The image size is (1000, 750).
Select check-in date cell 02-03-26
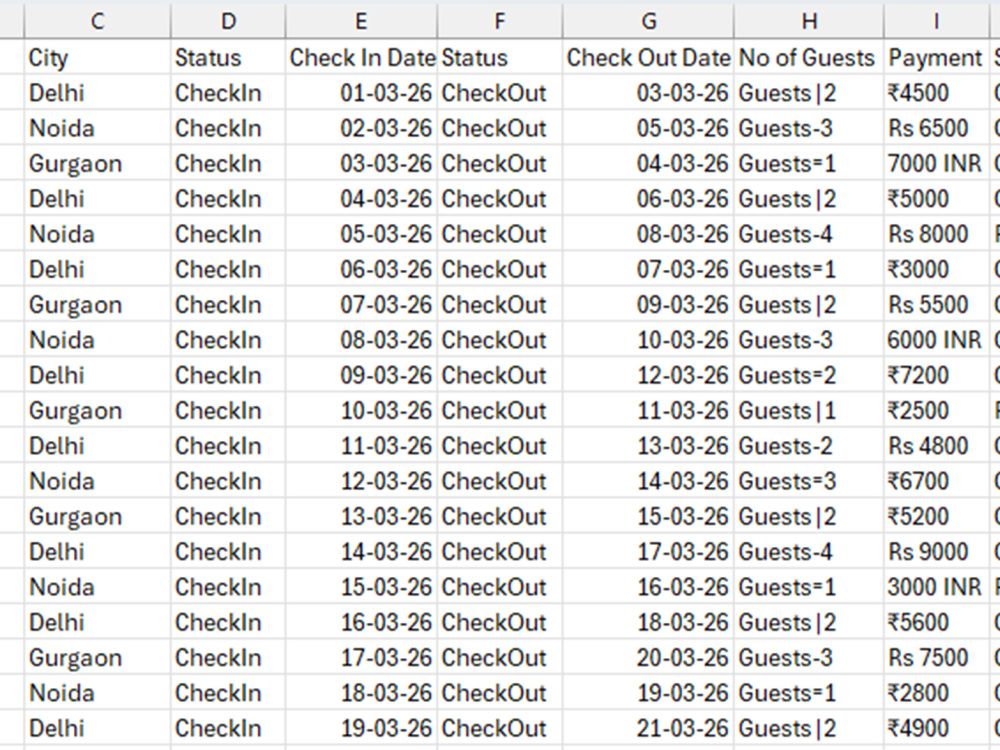pyautogui.click(x=361, y=128)
